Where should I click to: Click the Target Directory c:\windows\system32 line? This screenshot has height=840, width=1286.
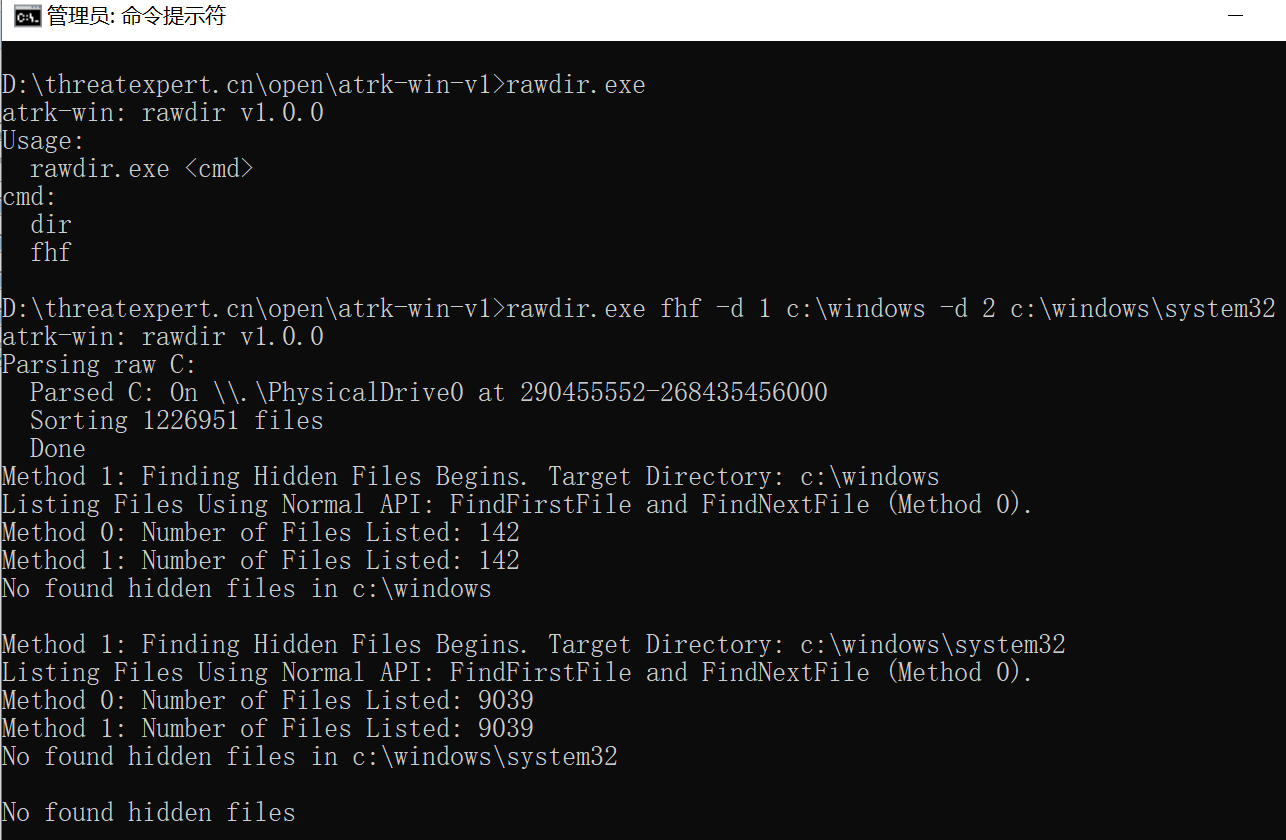coord(533,645)
